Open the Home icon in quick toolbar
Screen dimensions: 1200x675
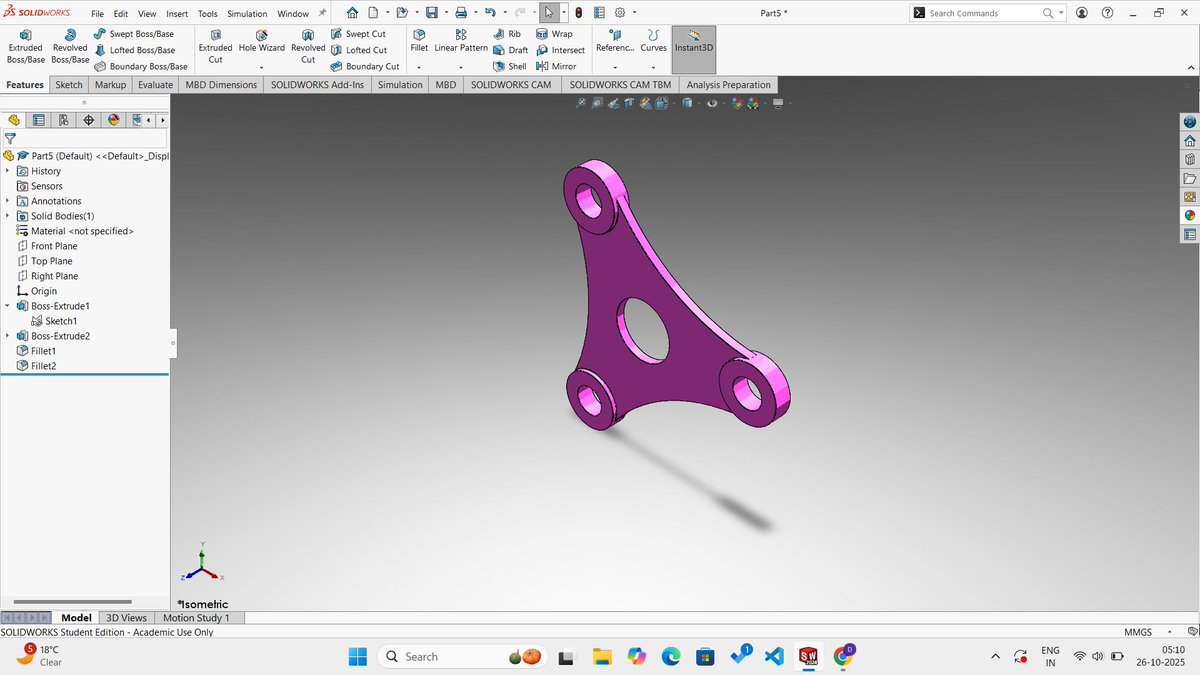[x=352, y=13]
